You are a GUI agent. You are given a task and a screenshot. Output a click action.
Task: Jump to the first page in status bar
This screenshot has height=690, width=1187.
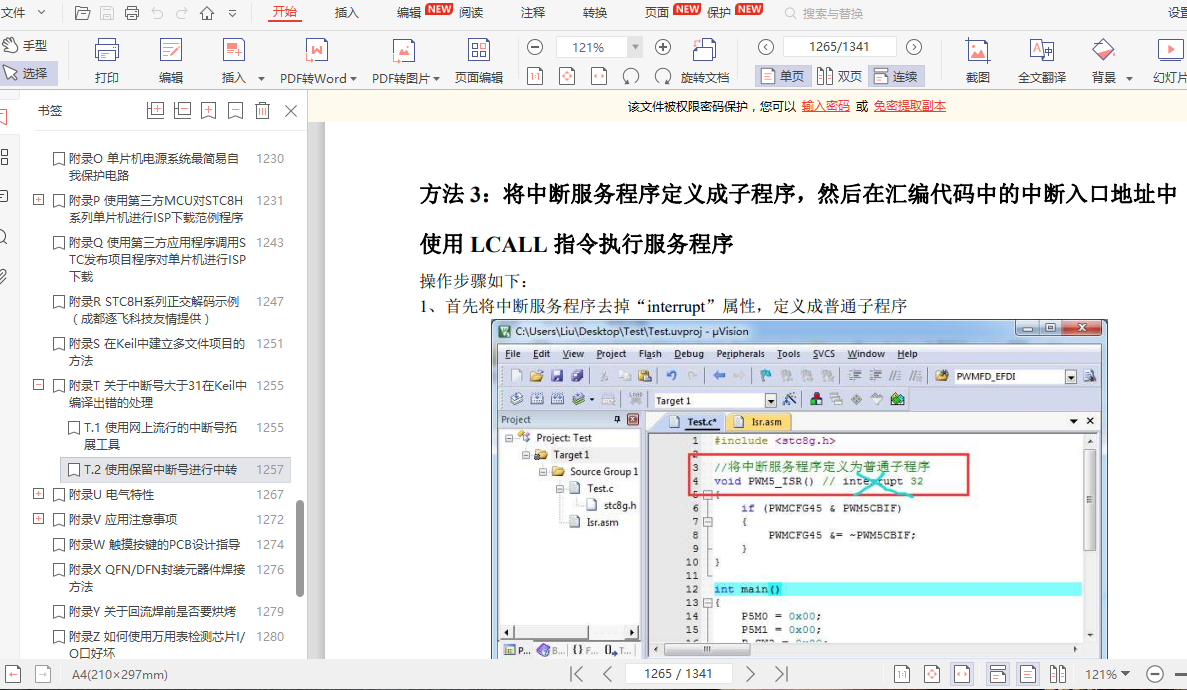point(577,673)
